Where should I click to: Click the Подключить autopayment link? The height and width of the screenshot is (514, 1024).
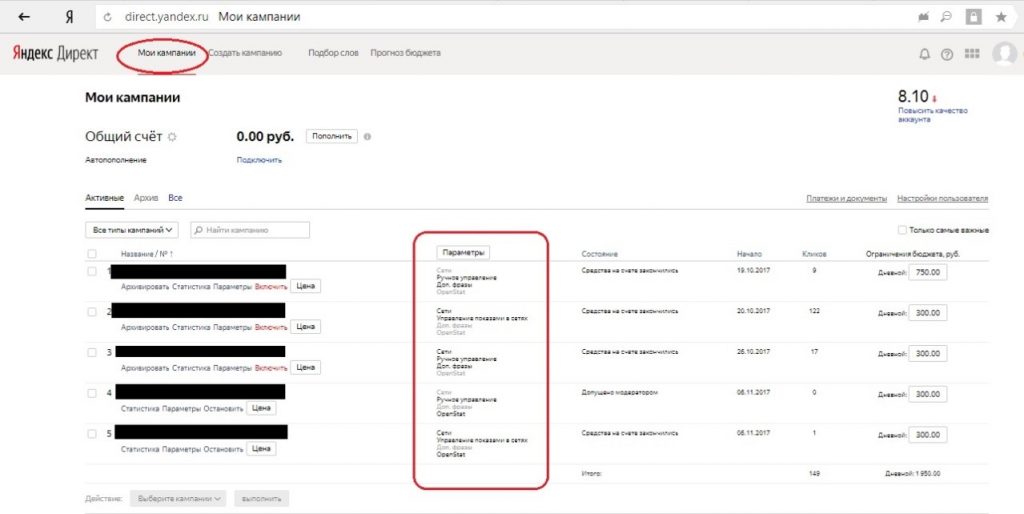tap(259, 160)
